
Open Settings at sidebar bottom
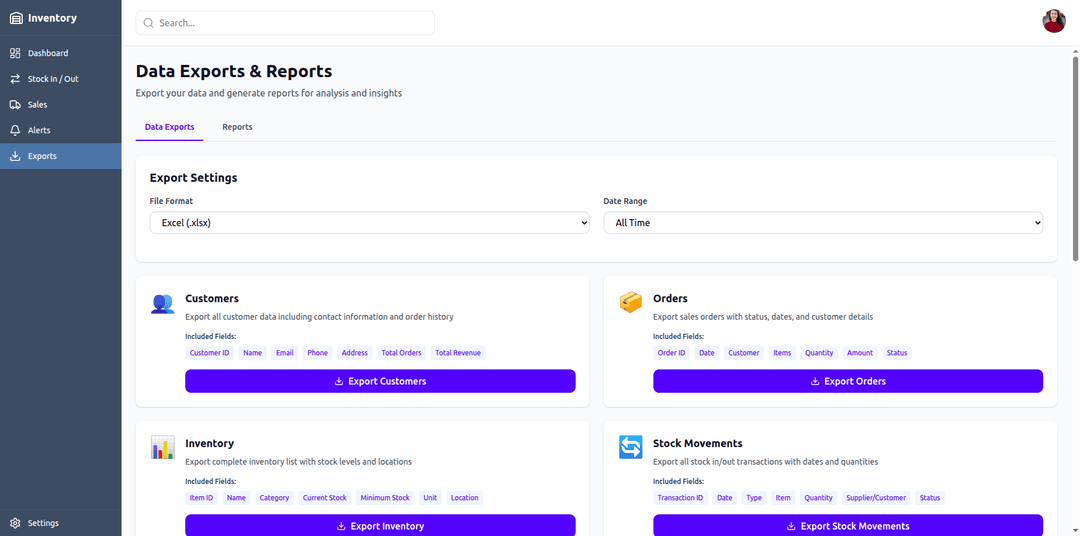click(x=61, y=523)
